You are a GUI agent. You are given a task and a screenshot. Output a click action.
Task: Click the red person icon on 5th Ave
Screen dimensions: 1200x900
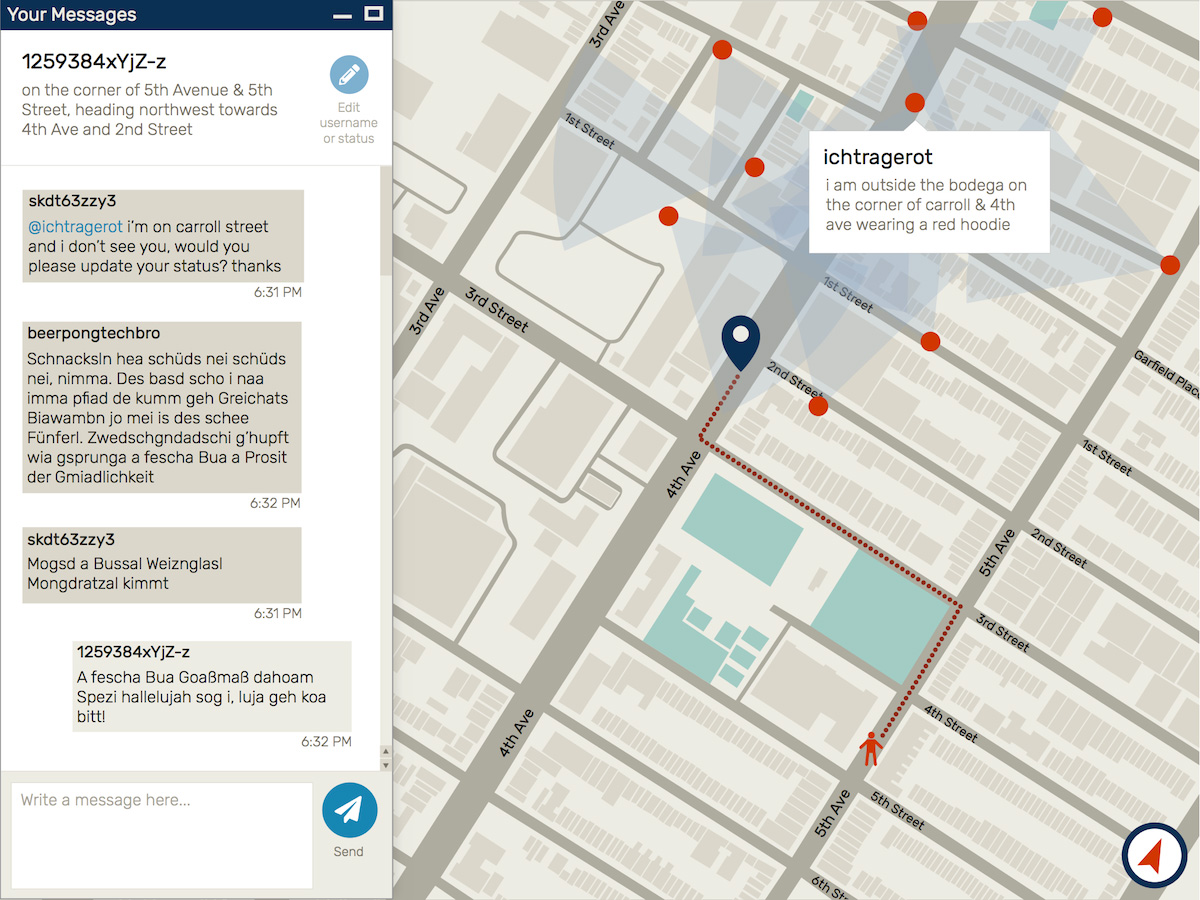point(871,748)
